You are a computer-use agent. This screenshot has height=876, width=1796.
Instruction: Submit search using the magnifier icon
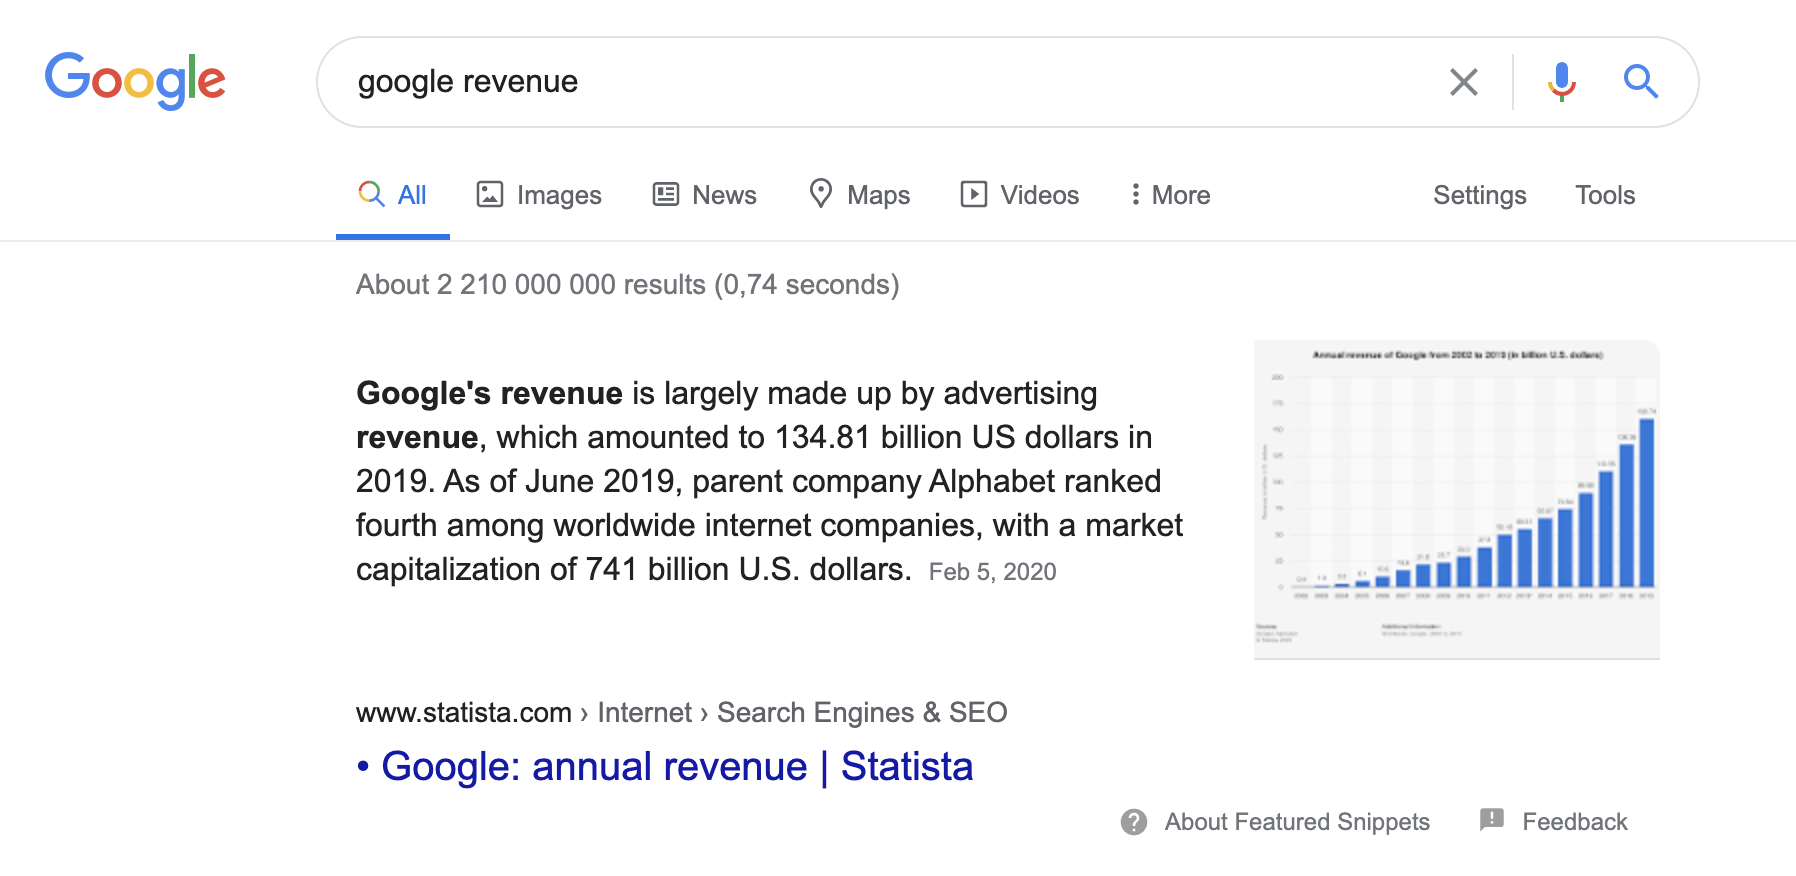1640,81
